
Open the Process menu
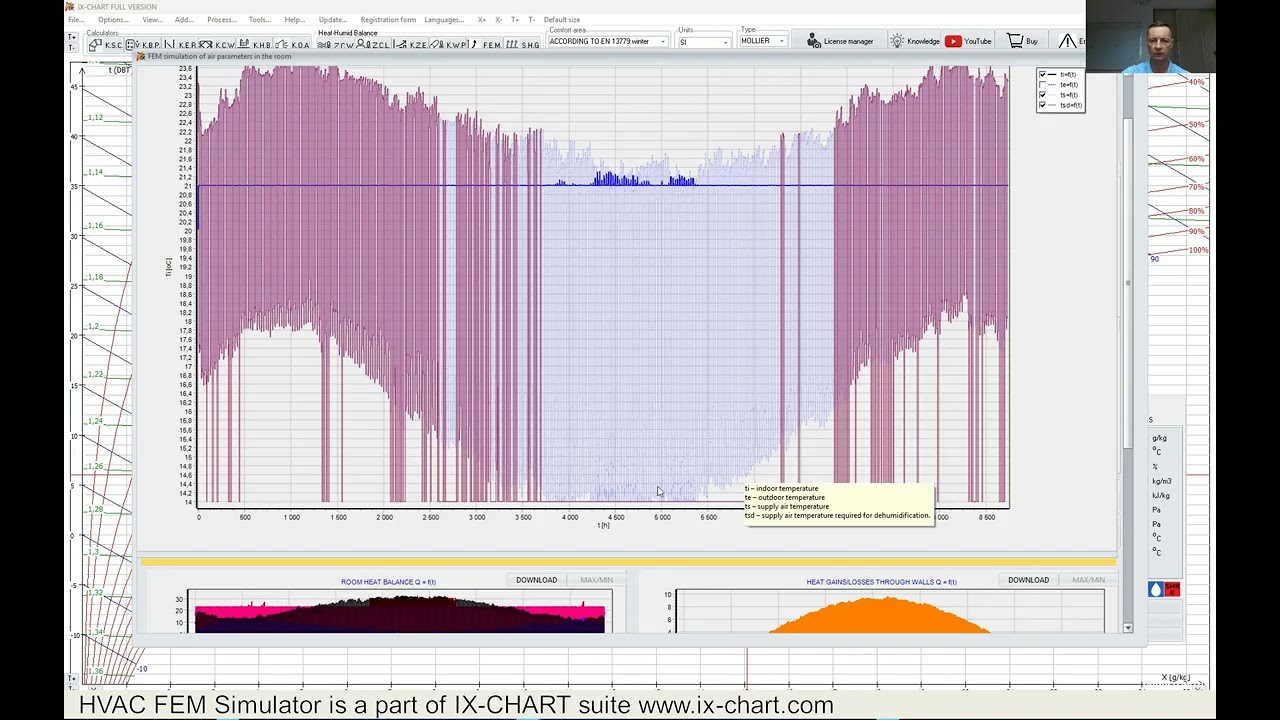[x=222, y=20]
